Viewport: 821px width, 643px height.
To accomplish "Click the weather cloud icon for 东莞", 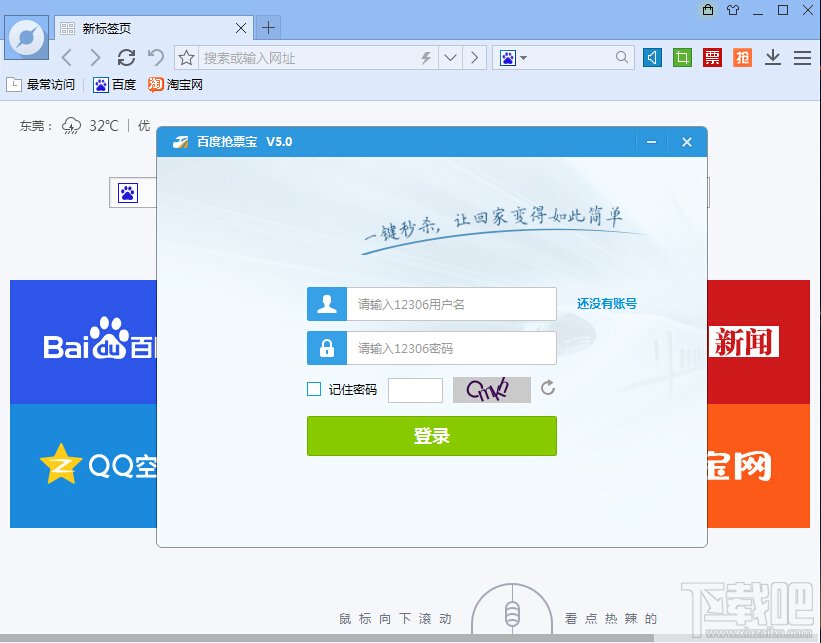I will (72, 126).
